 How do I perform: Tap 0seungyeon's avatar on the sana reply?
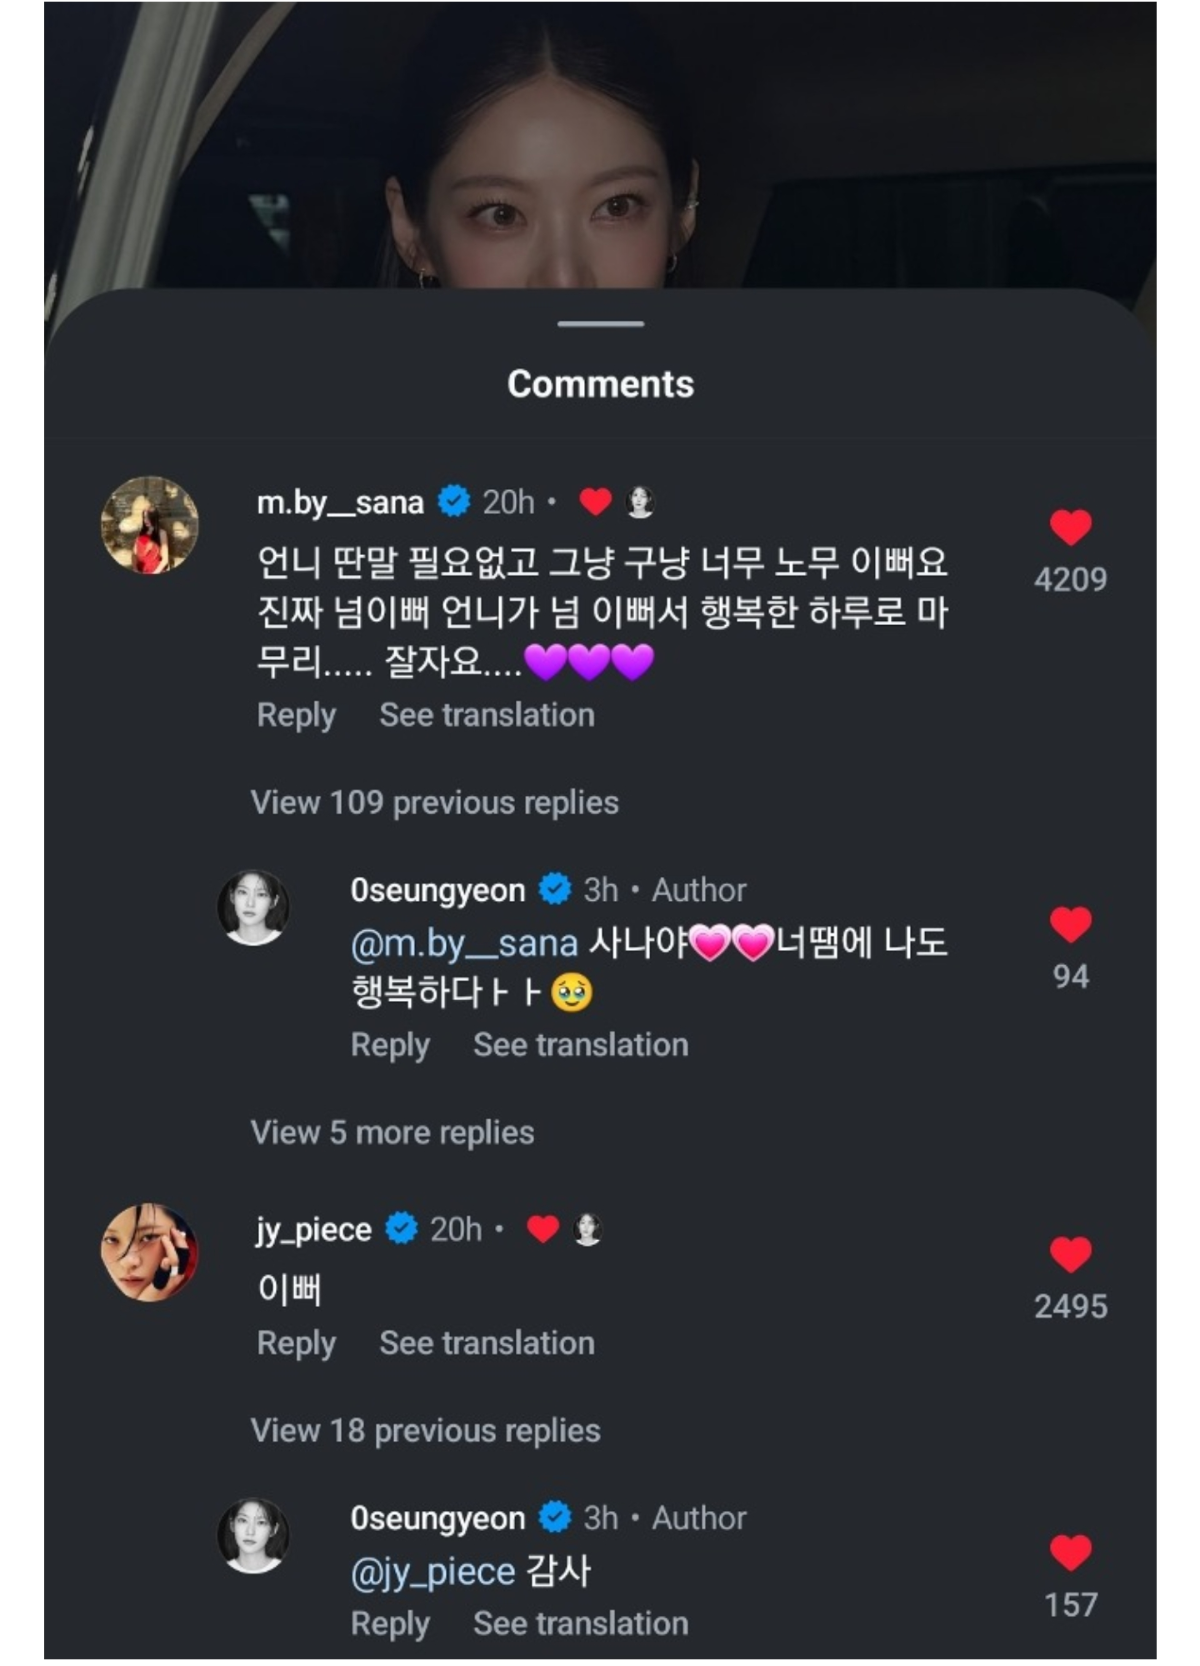click(x=254, y=908)
